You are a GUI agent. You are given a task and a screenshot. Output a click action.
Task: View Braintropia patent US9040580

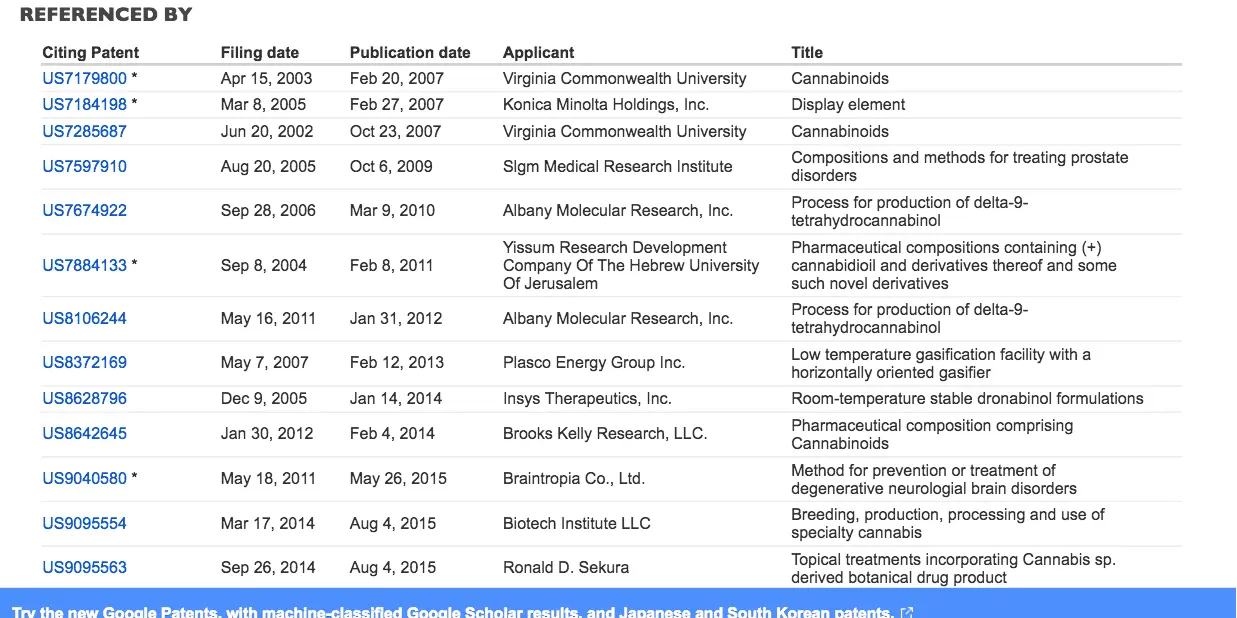click(84, 478)
